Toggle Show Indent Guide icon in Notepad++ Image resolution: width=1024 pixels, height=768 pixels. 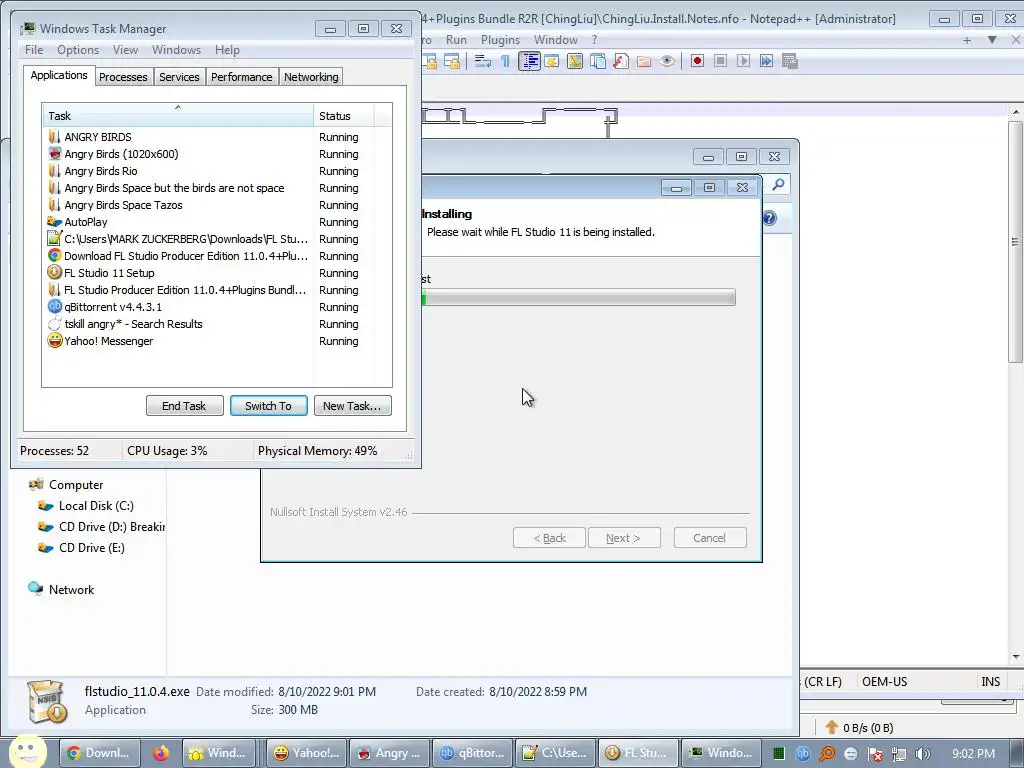pyautogui.click(x=529, y=61)
